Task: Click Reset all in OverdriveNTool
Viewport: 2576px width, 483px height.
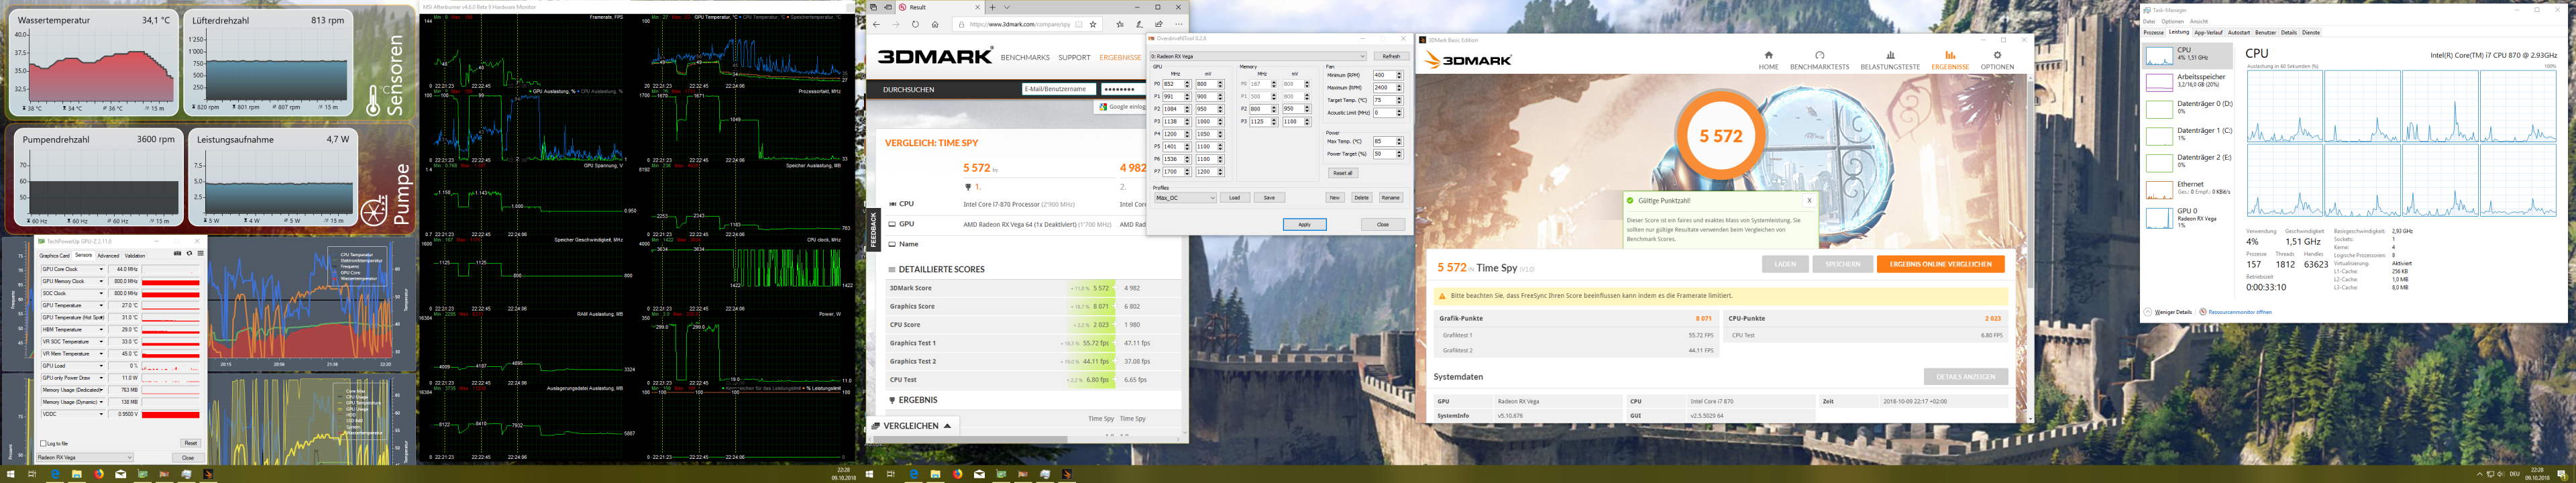Action: pos(1342,173)
